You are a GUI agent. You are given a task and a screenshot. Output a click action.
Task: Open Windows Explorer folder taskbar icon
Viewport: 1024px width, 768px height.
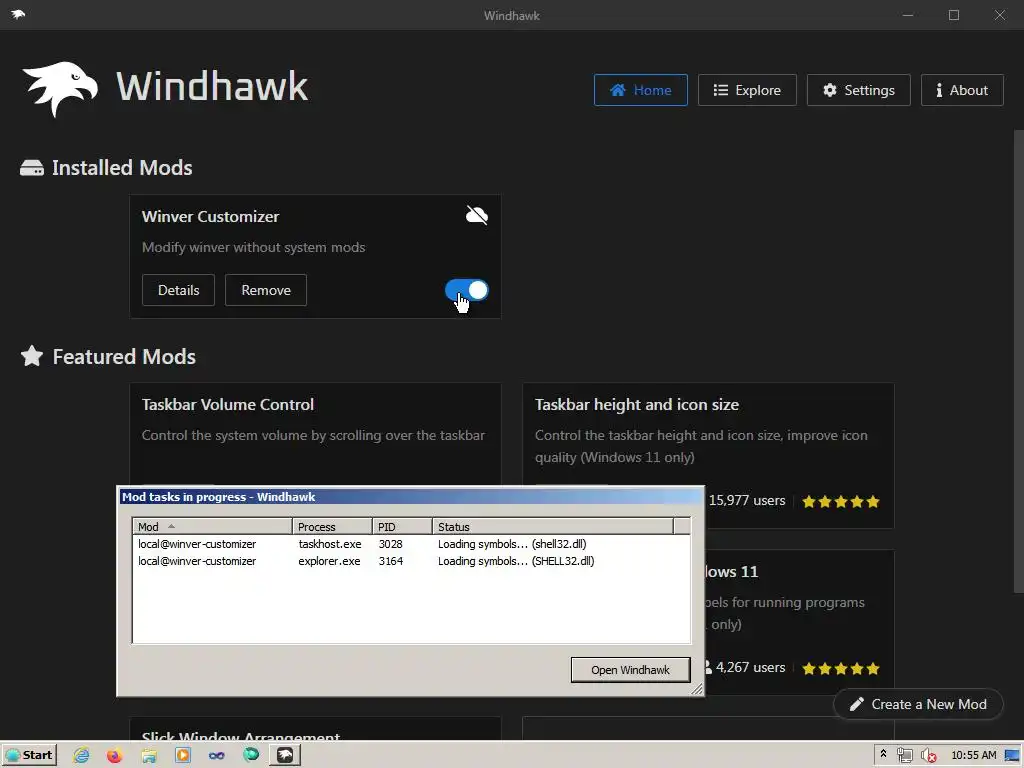(x=149, y=756)
